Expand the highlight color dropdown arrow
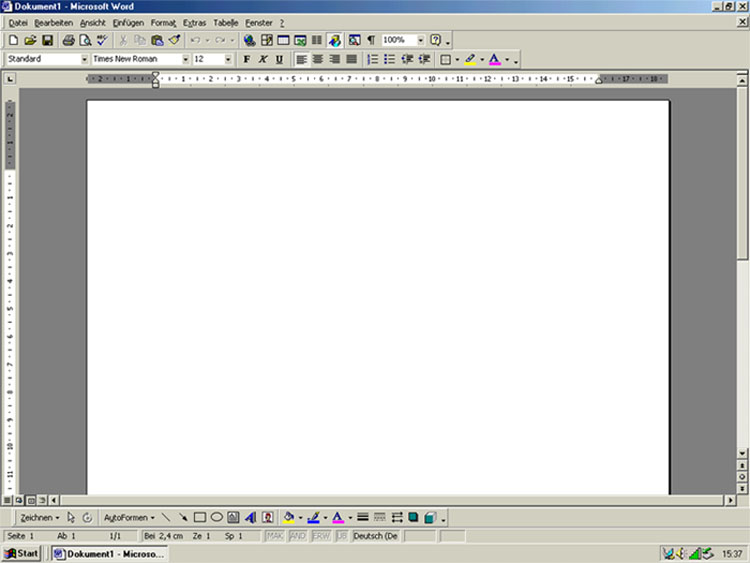The width and height of the screenshot is (750, 563). point(482,59)
